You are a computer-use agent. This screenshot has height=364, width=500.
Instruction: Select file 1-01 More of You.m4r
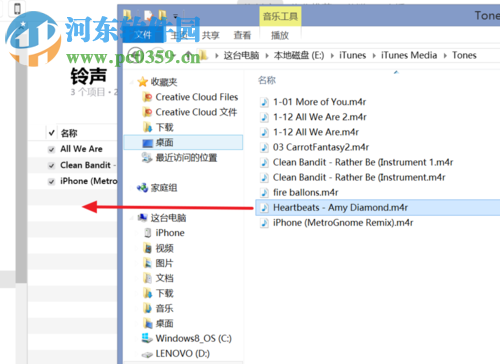[319, 102]
